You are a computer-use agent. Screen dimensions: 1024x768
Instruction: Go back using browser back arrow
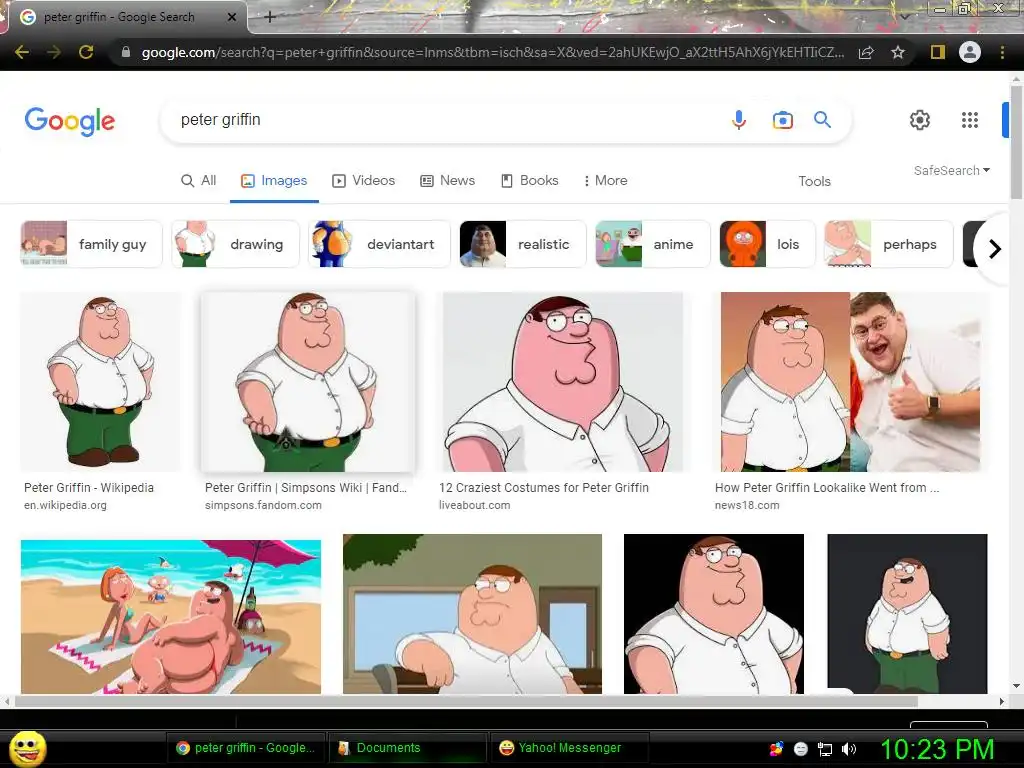pyautogui.click(x=22, y=52)
